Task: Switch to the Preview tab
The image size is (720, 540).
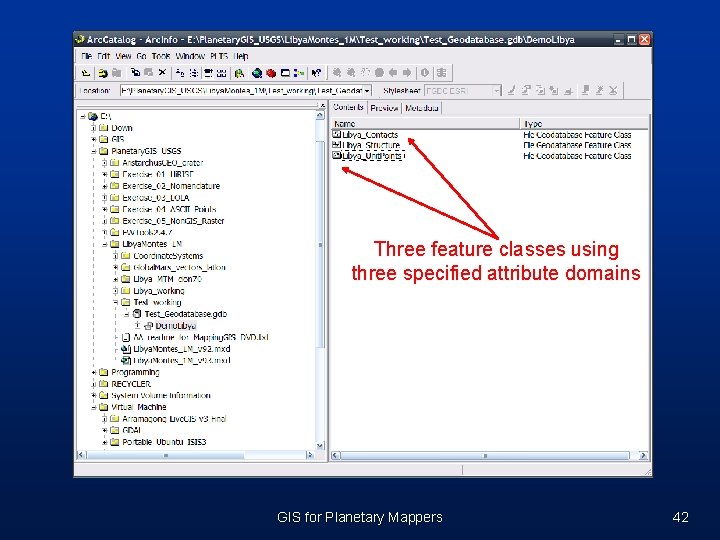Action: 384,108
